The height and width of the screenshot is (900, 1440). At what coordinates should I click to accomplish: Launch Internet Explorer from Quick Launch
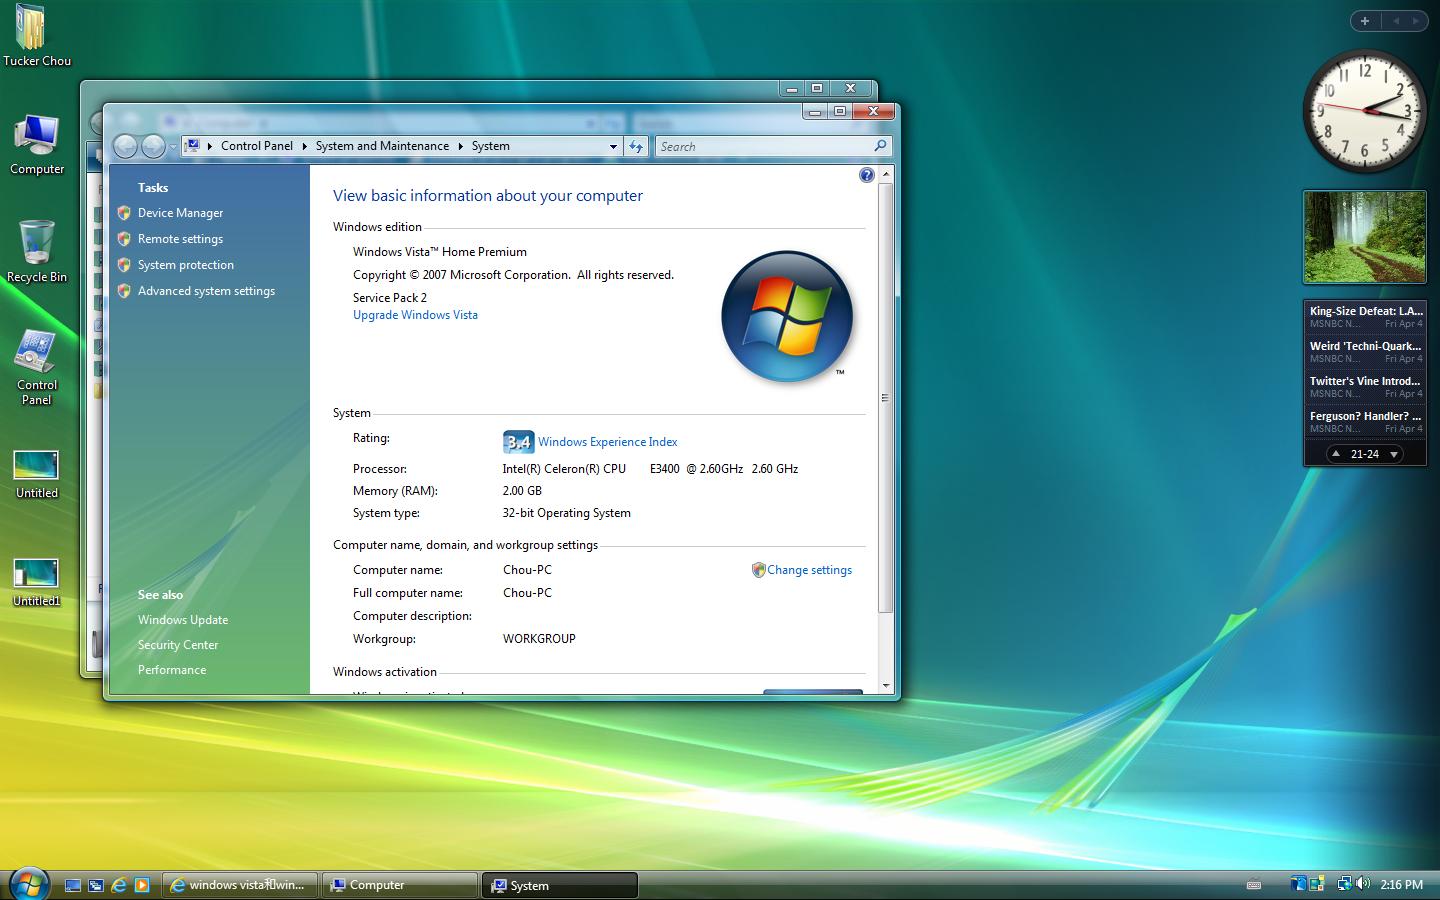(x=117, y=884)
